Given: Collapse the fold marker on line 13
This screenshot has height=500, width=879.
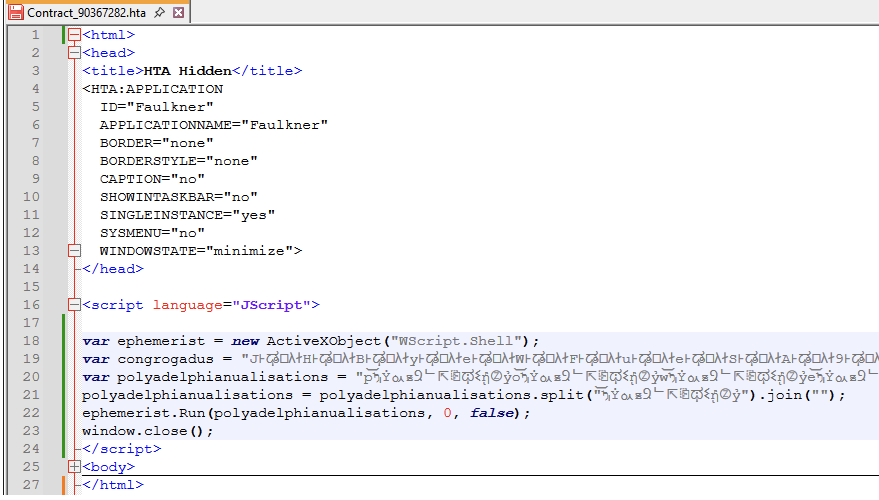Looking at the screenshot, I should [x=74, y=251].
